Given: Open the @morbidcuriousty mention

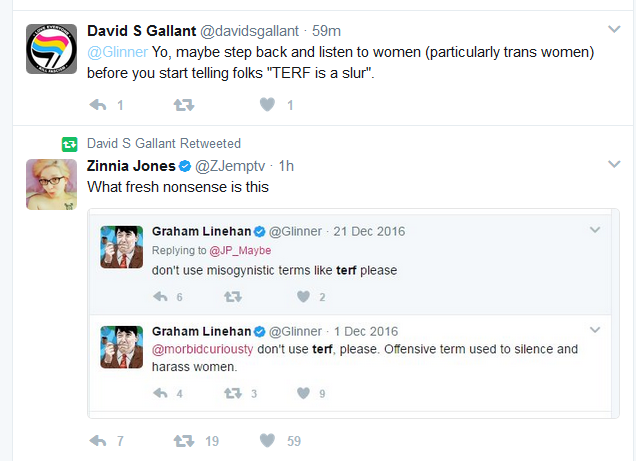Looking at the screenshot, I should pos(202,349).
